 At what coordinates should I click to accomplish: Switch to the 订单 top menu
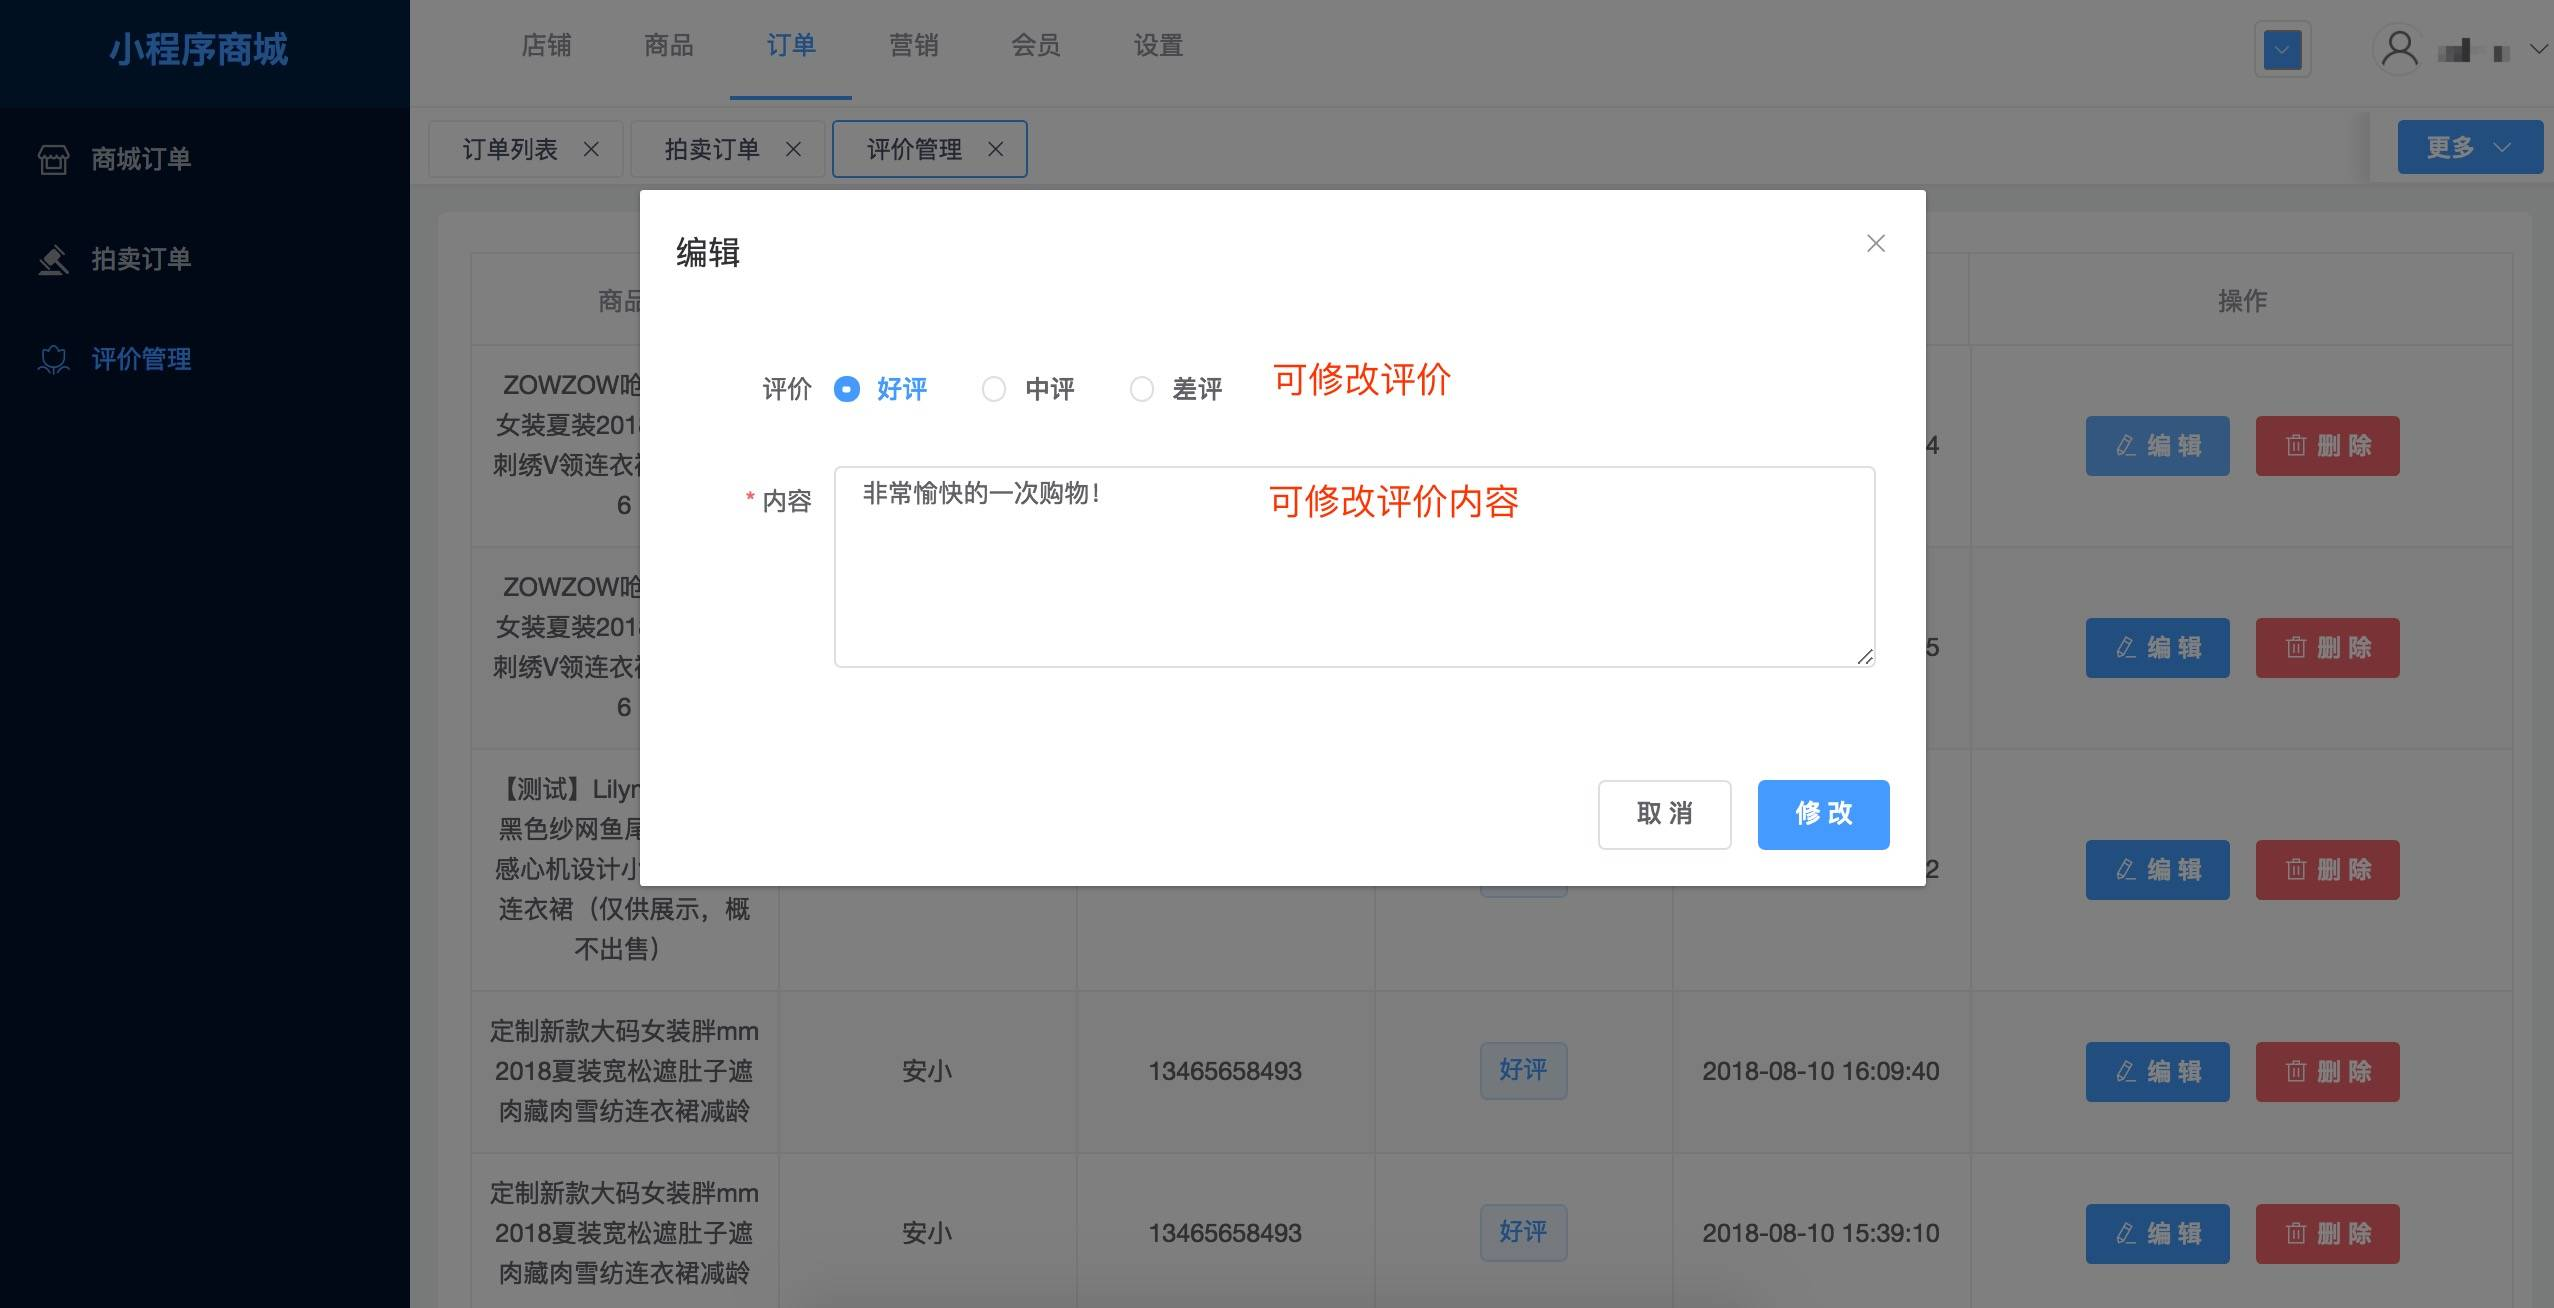[791, 46]
